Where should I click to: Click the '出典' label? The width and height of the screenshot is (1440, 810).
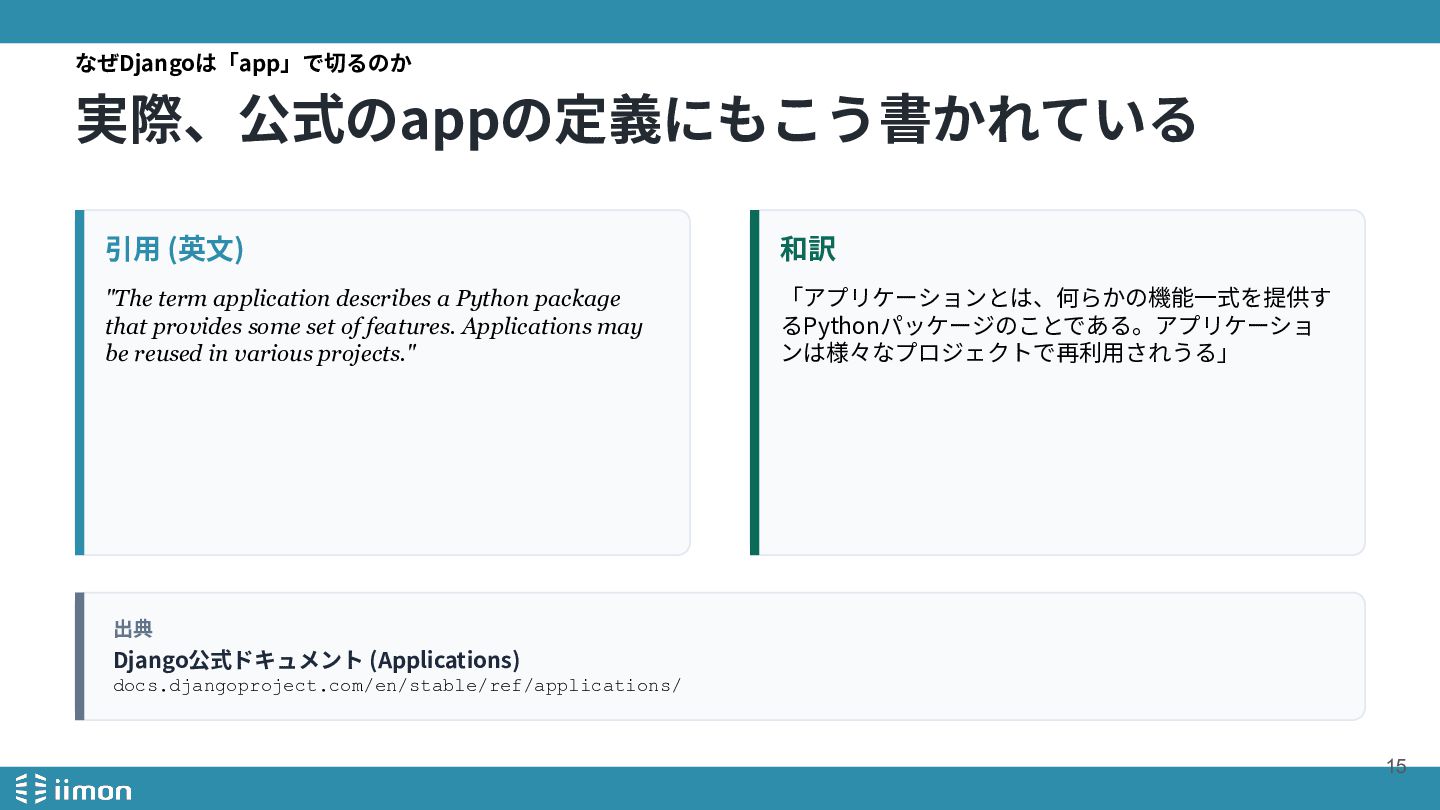point(133,629)
